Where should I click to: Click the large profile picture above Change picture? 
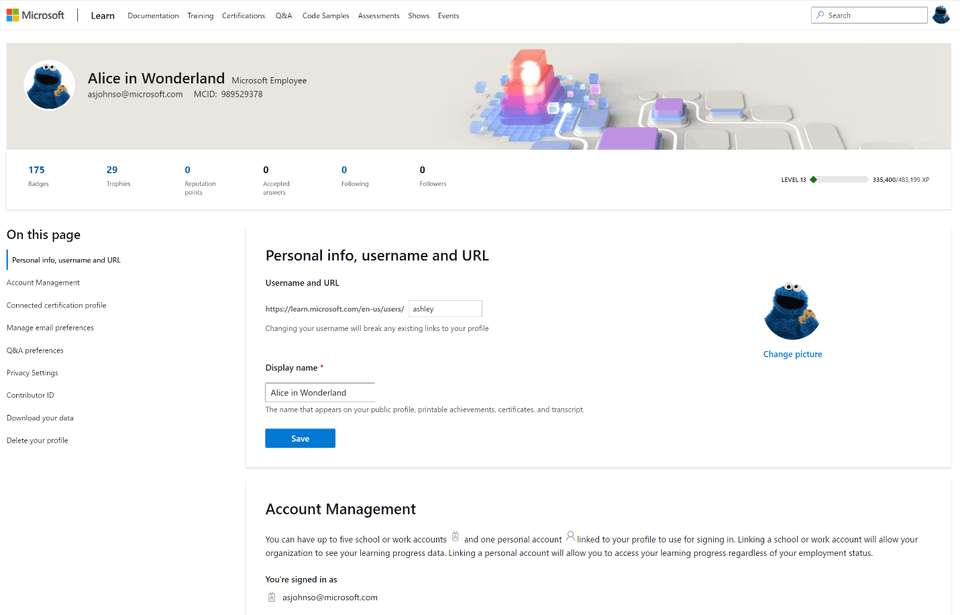click(x=792, y=311)
